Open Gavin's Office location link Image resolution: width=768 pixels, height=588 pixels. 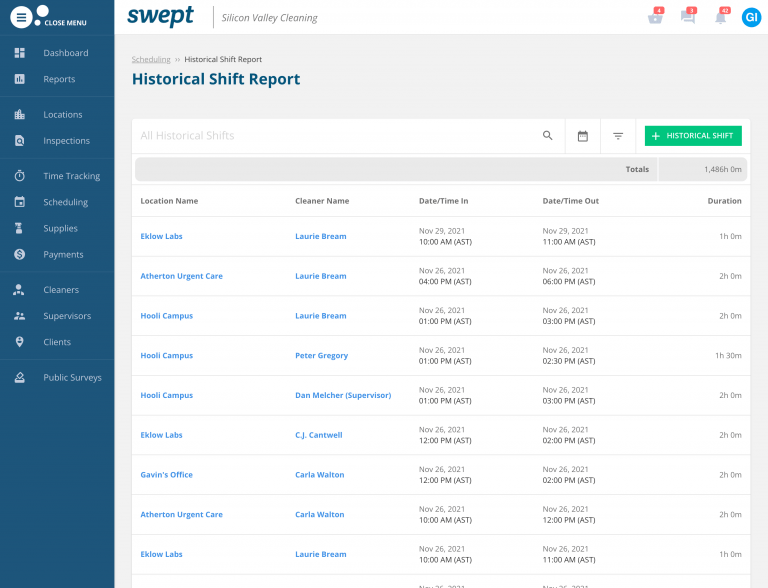pos(167,474)
